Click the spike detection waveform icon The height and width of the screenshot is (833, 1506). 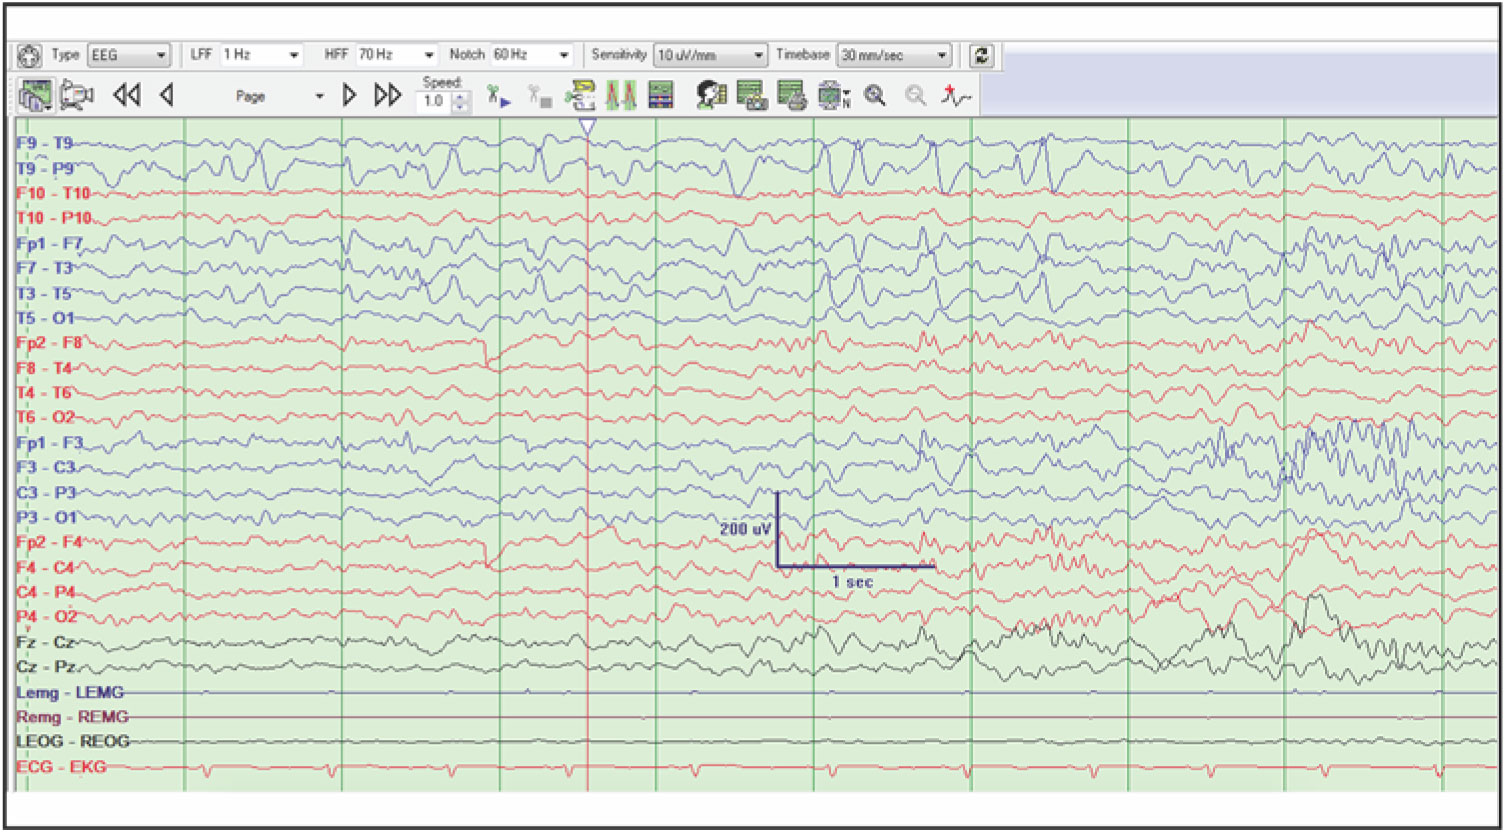[956, 95]
